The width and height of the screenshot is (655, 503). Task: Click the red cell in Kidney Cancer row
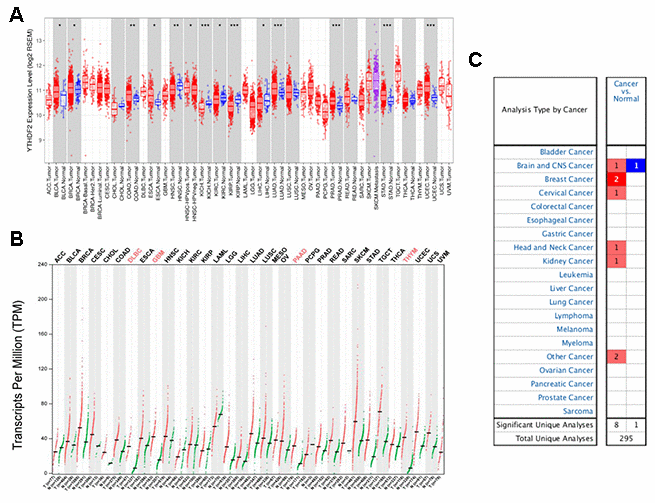[618, 260]
